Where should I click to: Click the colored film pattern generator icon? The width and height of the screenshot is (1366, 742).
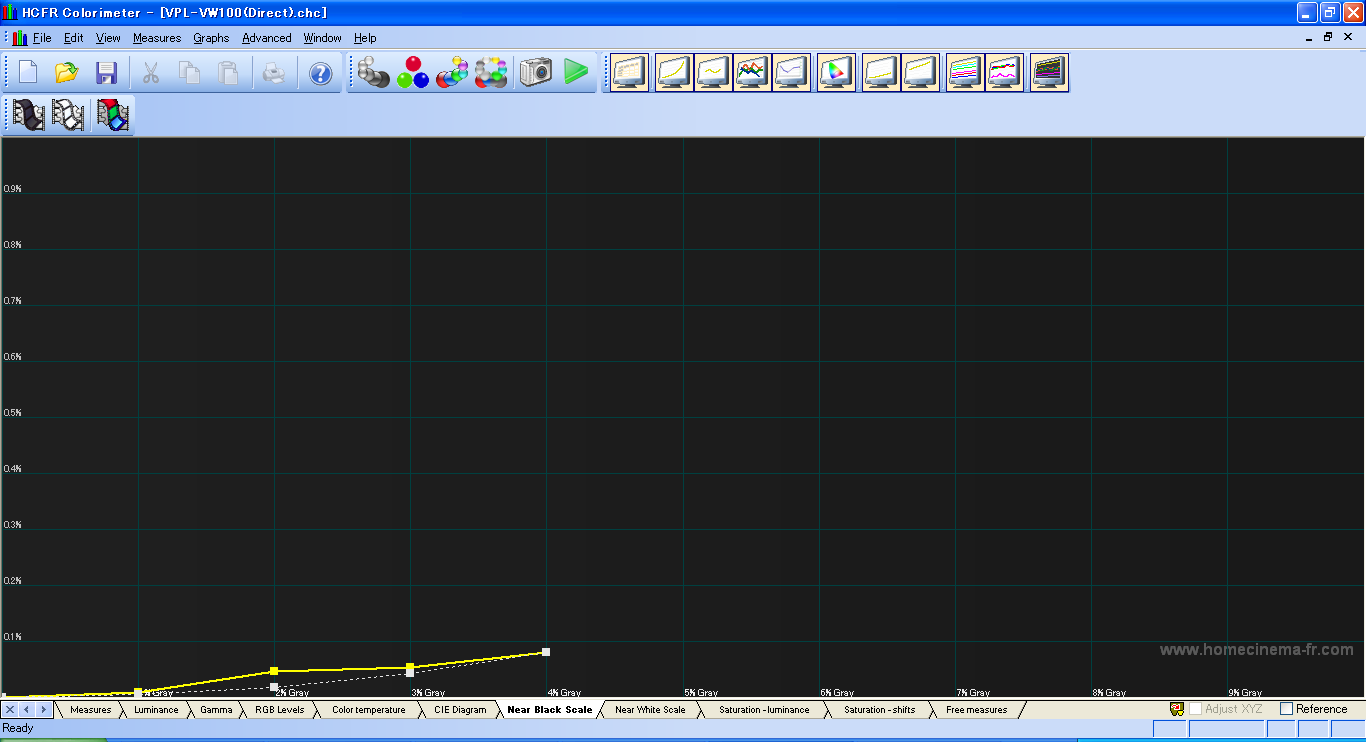(x=113, y=115)
